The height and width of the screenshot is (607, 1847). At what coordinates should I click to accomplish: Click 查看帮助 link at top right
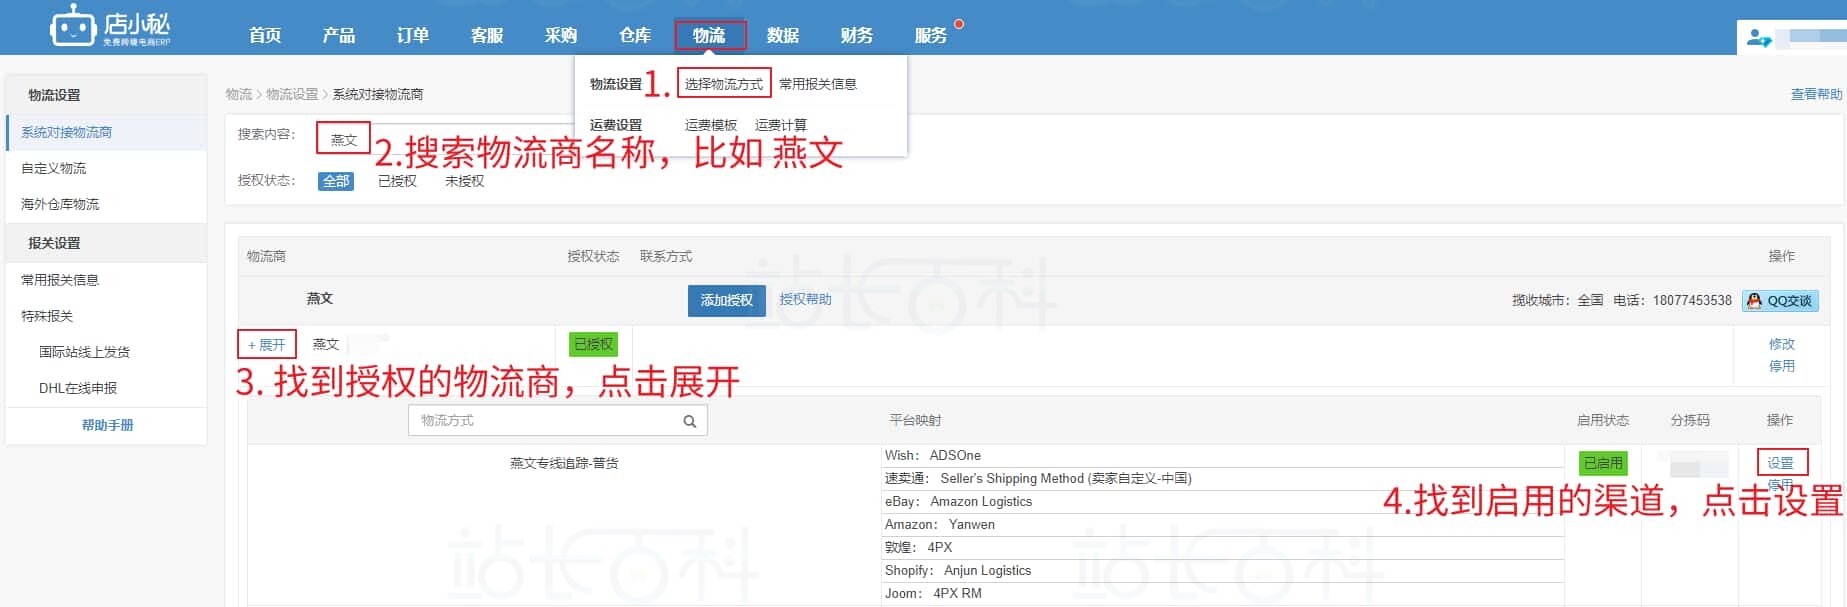[1815, 94]
